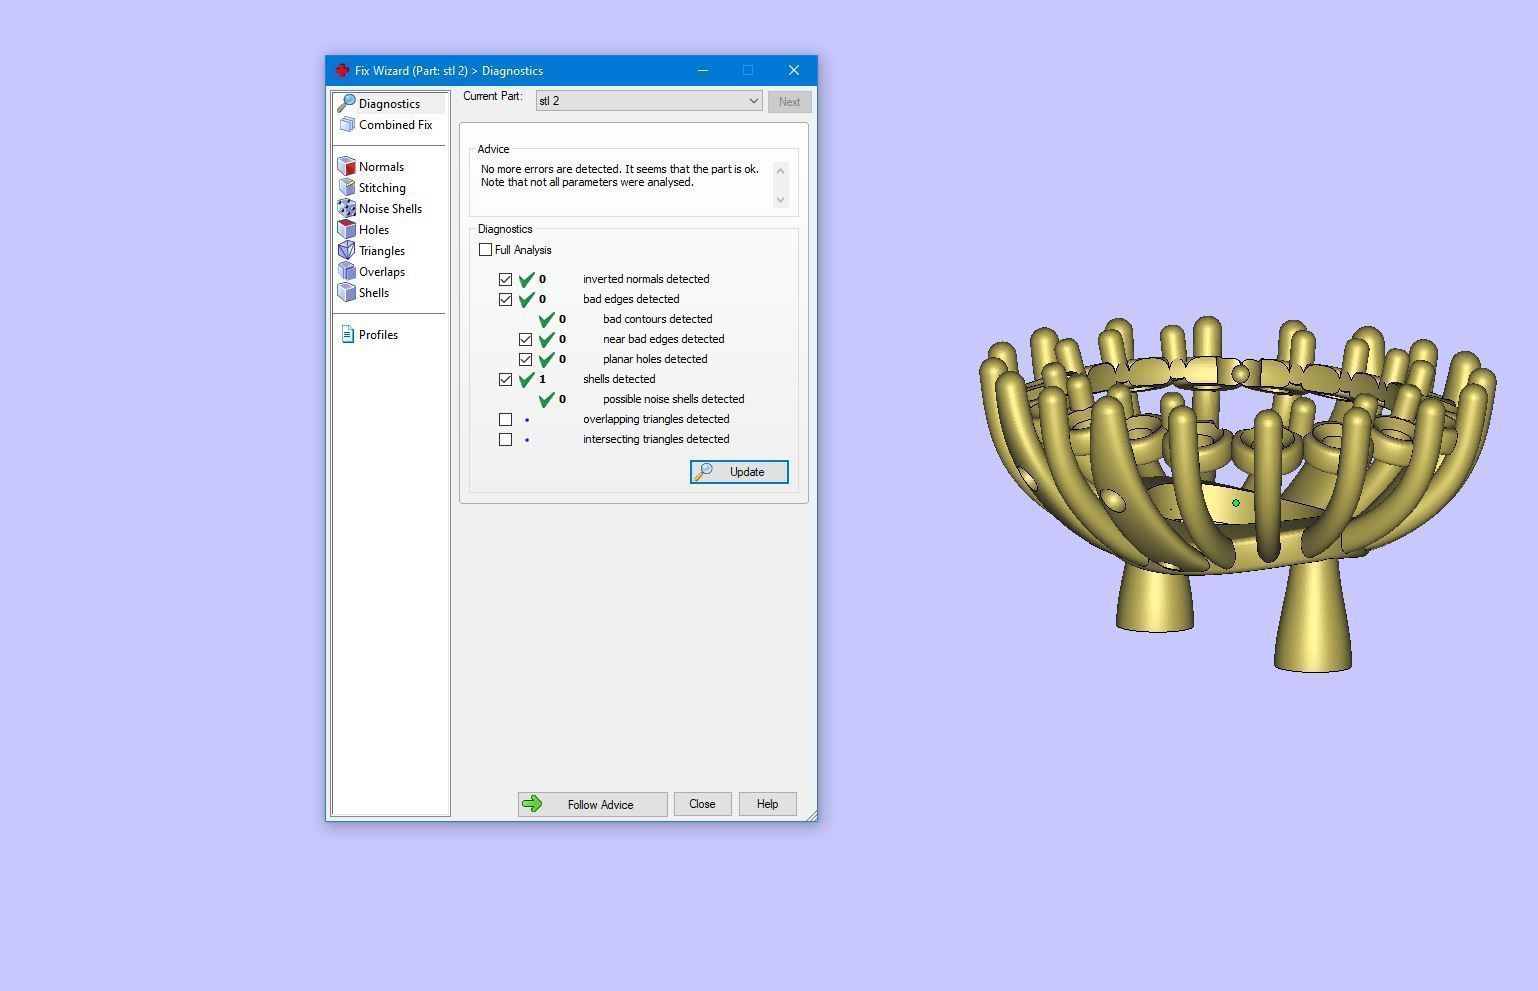The width and height of the screenshot is (1538, 991).
Task: Click the Update button
Action: tap(739, 472)
